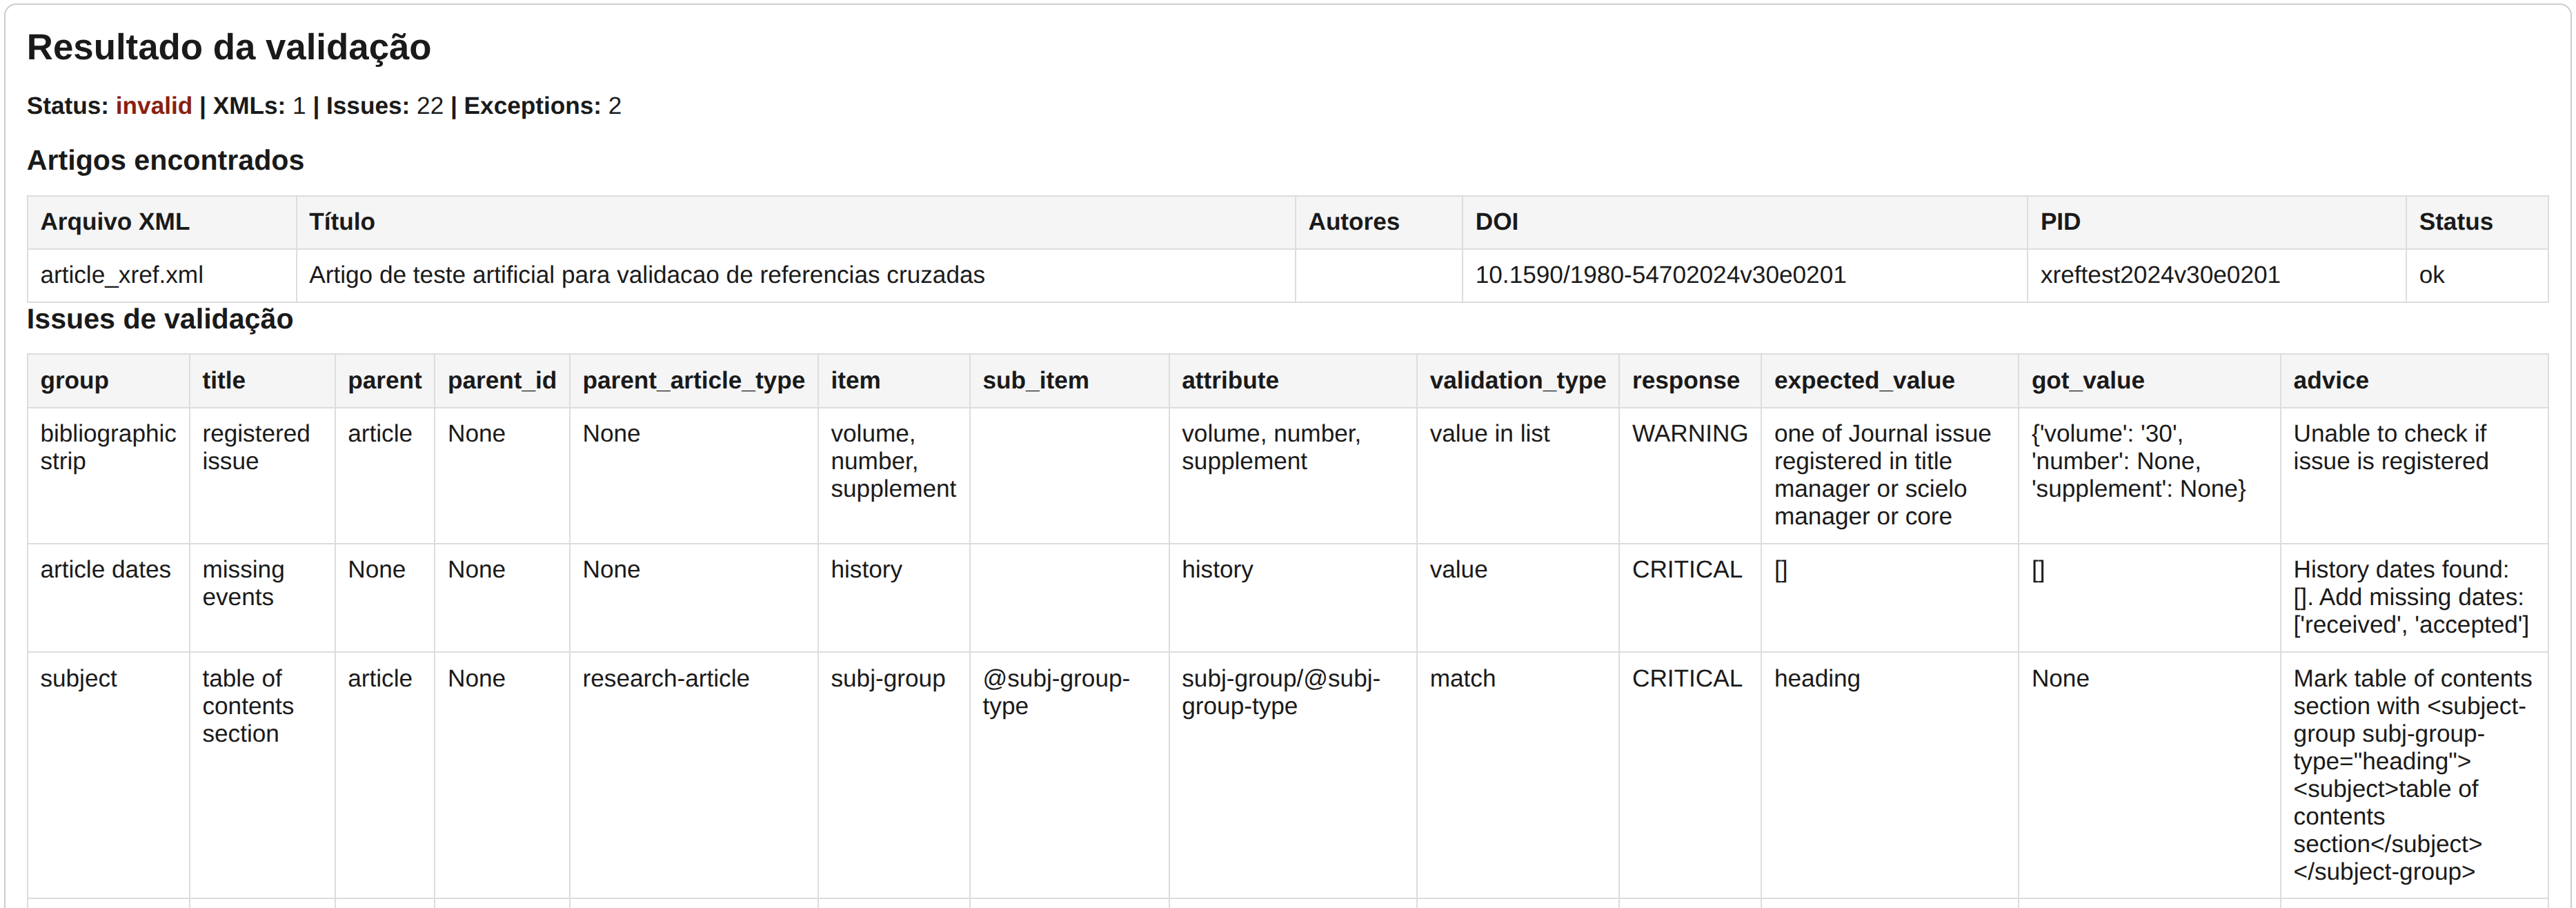The height and width of the screenshot is (908, 2576).
Task: Select the 'subj-group/@subj-group-type' attribute cell
Action: pyautogui.click(x=1292, y=775)
